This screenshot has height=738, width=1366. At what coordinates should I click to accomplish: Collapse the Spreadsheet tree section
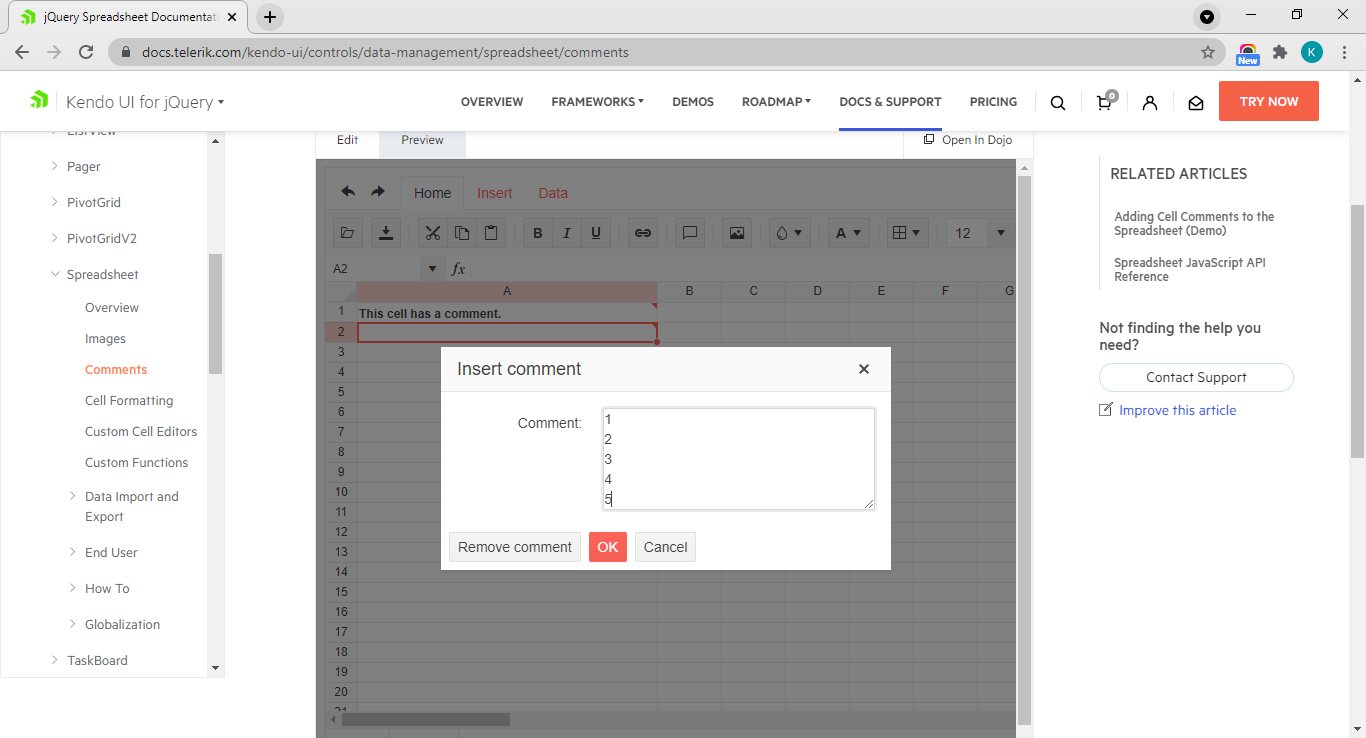pos(55,274)
